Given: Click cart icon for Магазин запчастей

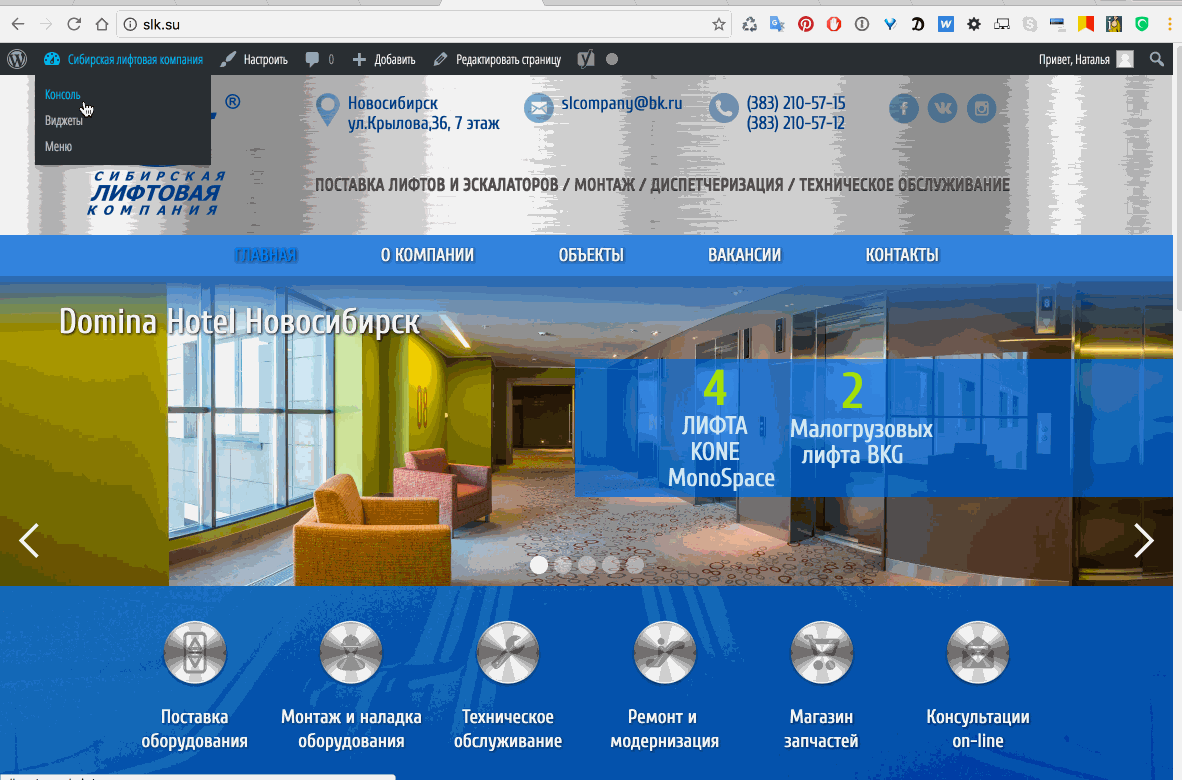Looking at the screenshot, I should (x=821, y=653).
